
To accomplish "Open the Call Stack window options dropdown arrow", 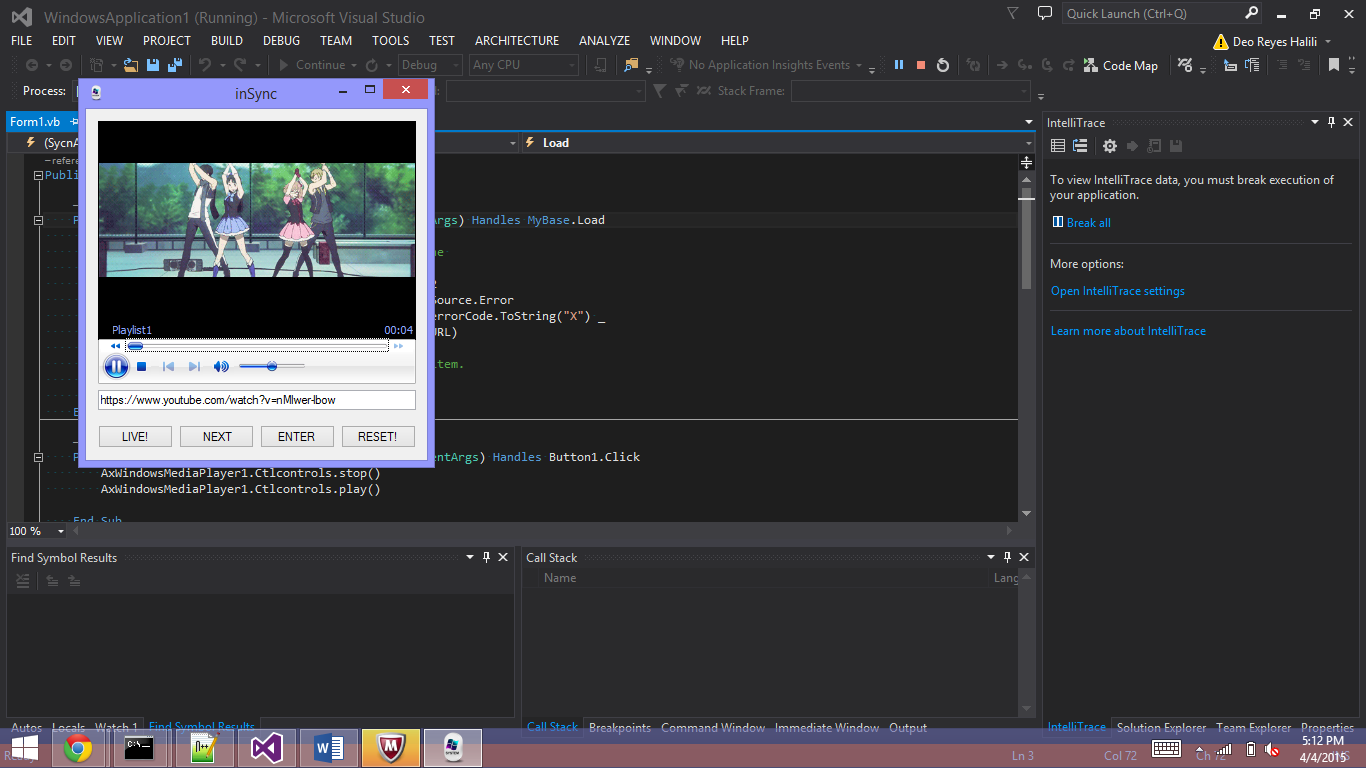I will pyautogui.click(x=991, y=558).
